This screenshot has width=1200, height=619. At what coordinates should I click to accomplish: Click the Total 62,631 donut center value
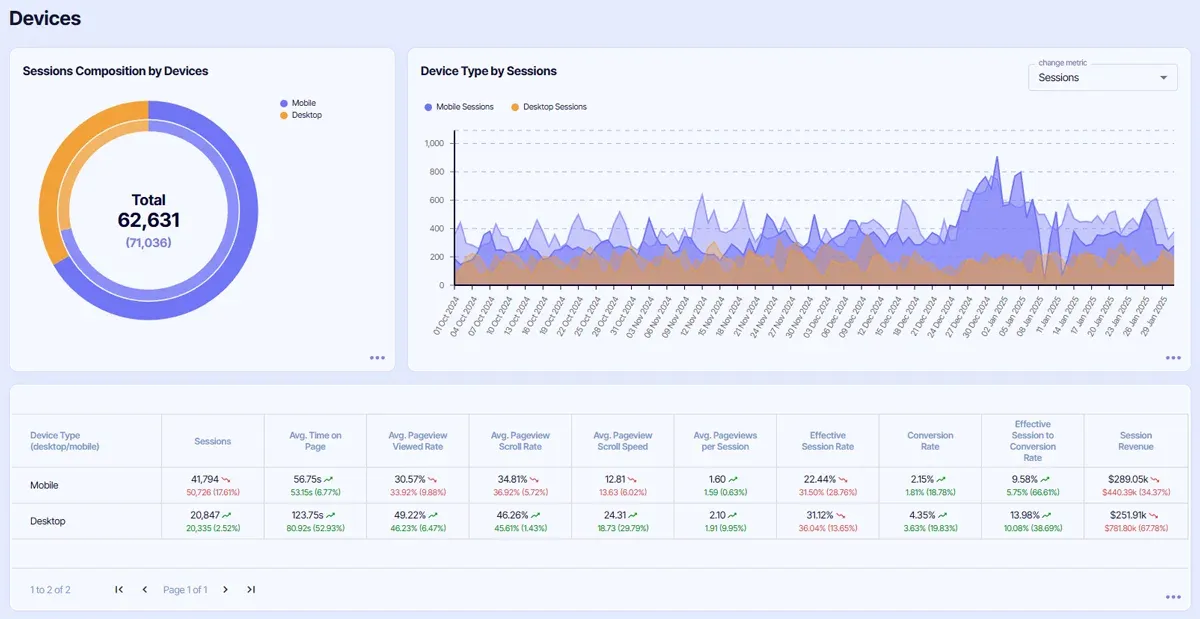tap(149, 220)
